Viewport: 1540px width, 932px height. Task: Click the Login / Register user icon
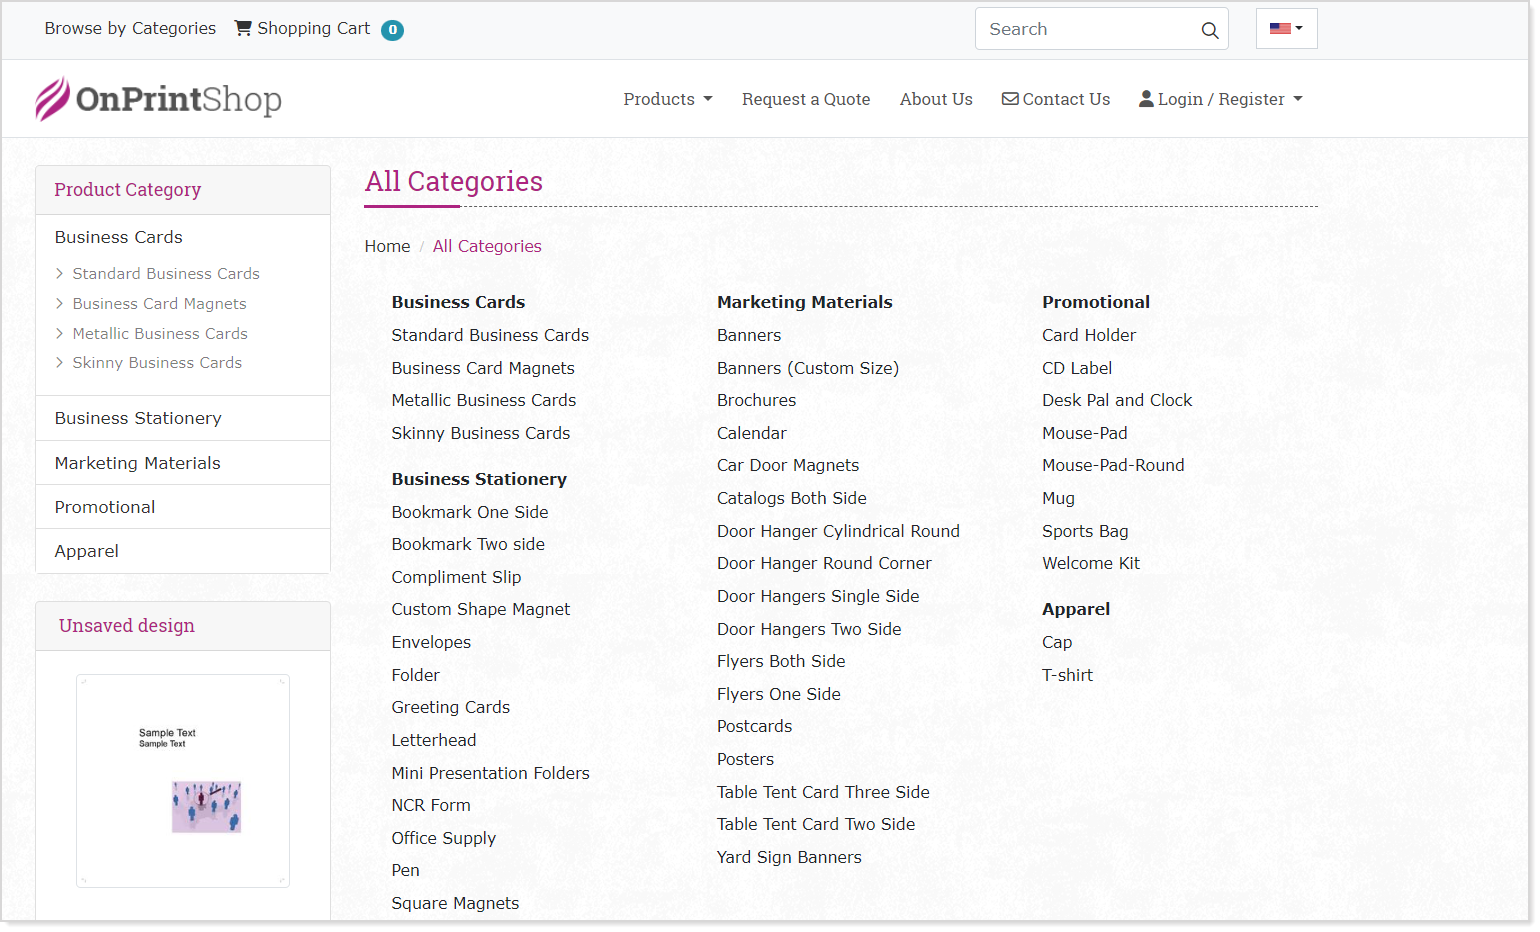(1146, 99)
